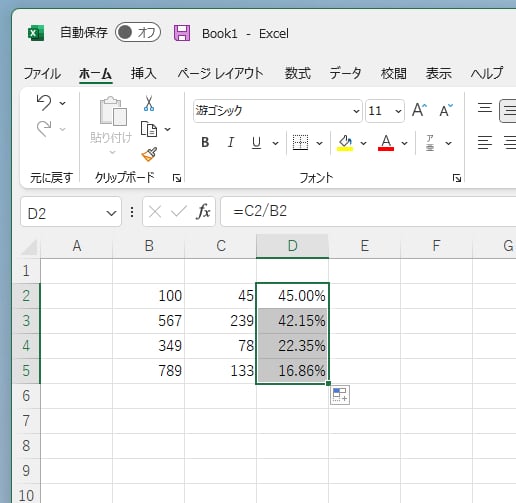
Task: Open the Copy options dropdown arrow
Action: pyautogui.click(x=168, y=129)
